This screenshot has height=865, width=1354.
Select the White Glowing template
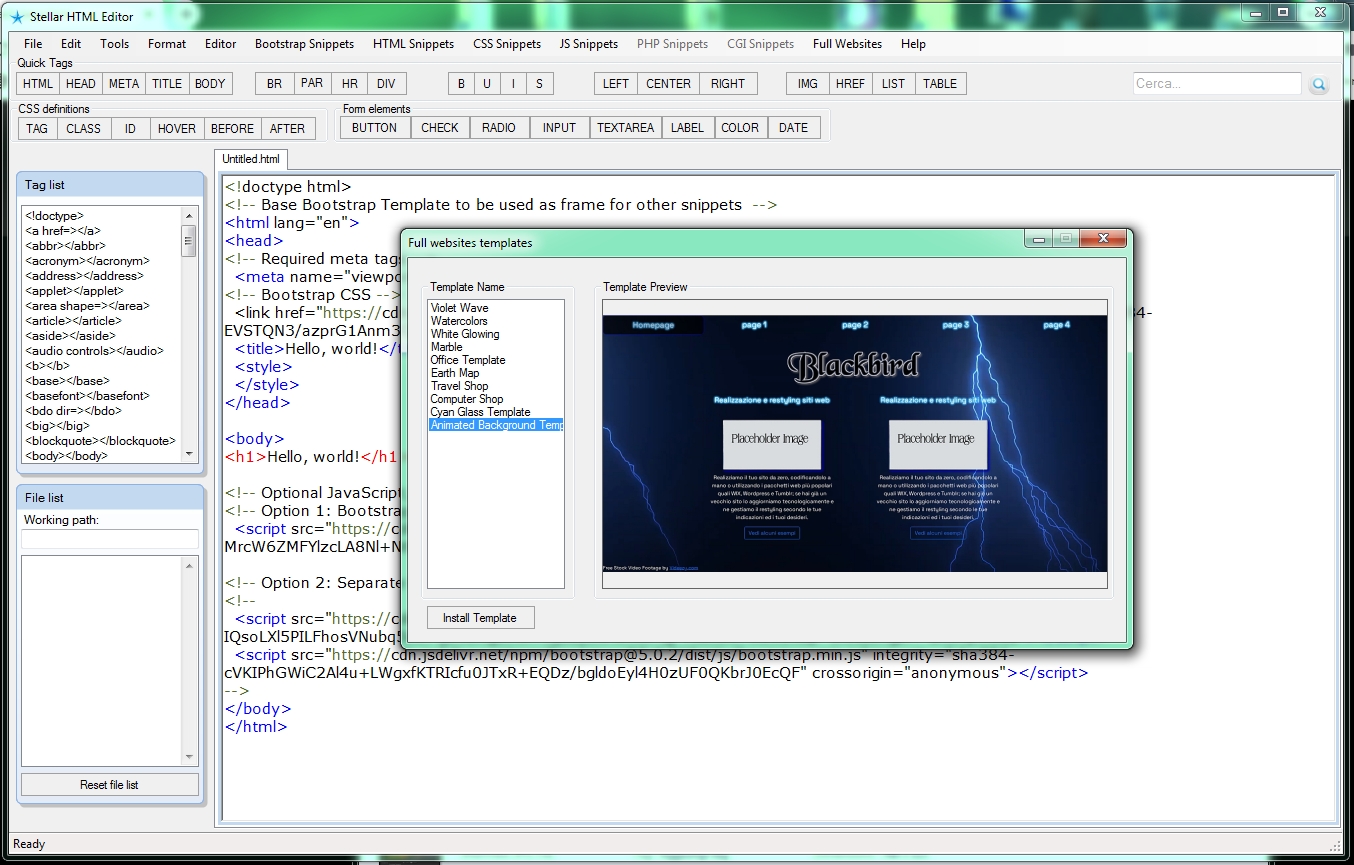click(465, 334)
